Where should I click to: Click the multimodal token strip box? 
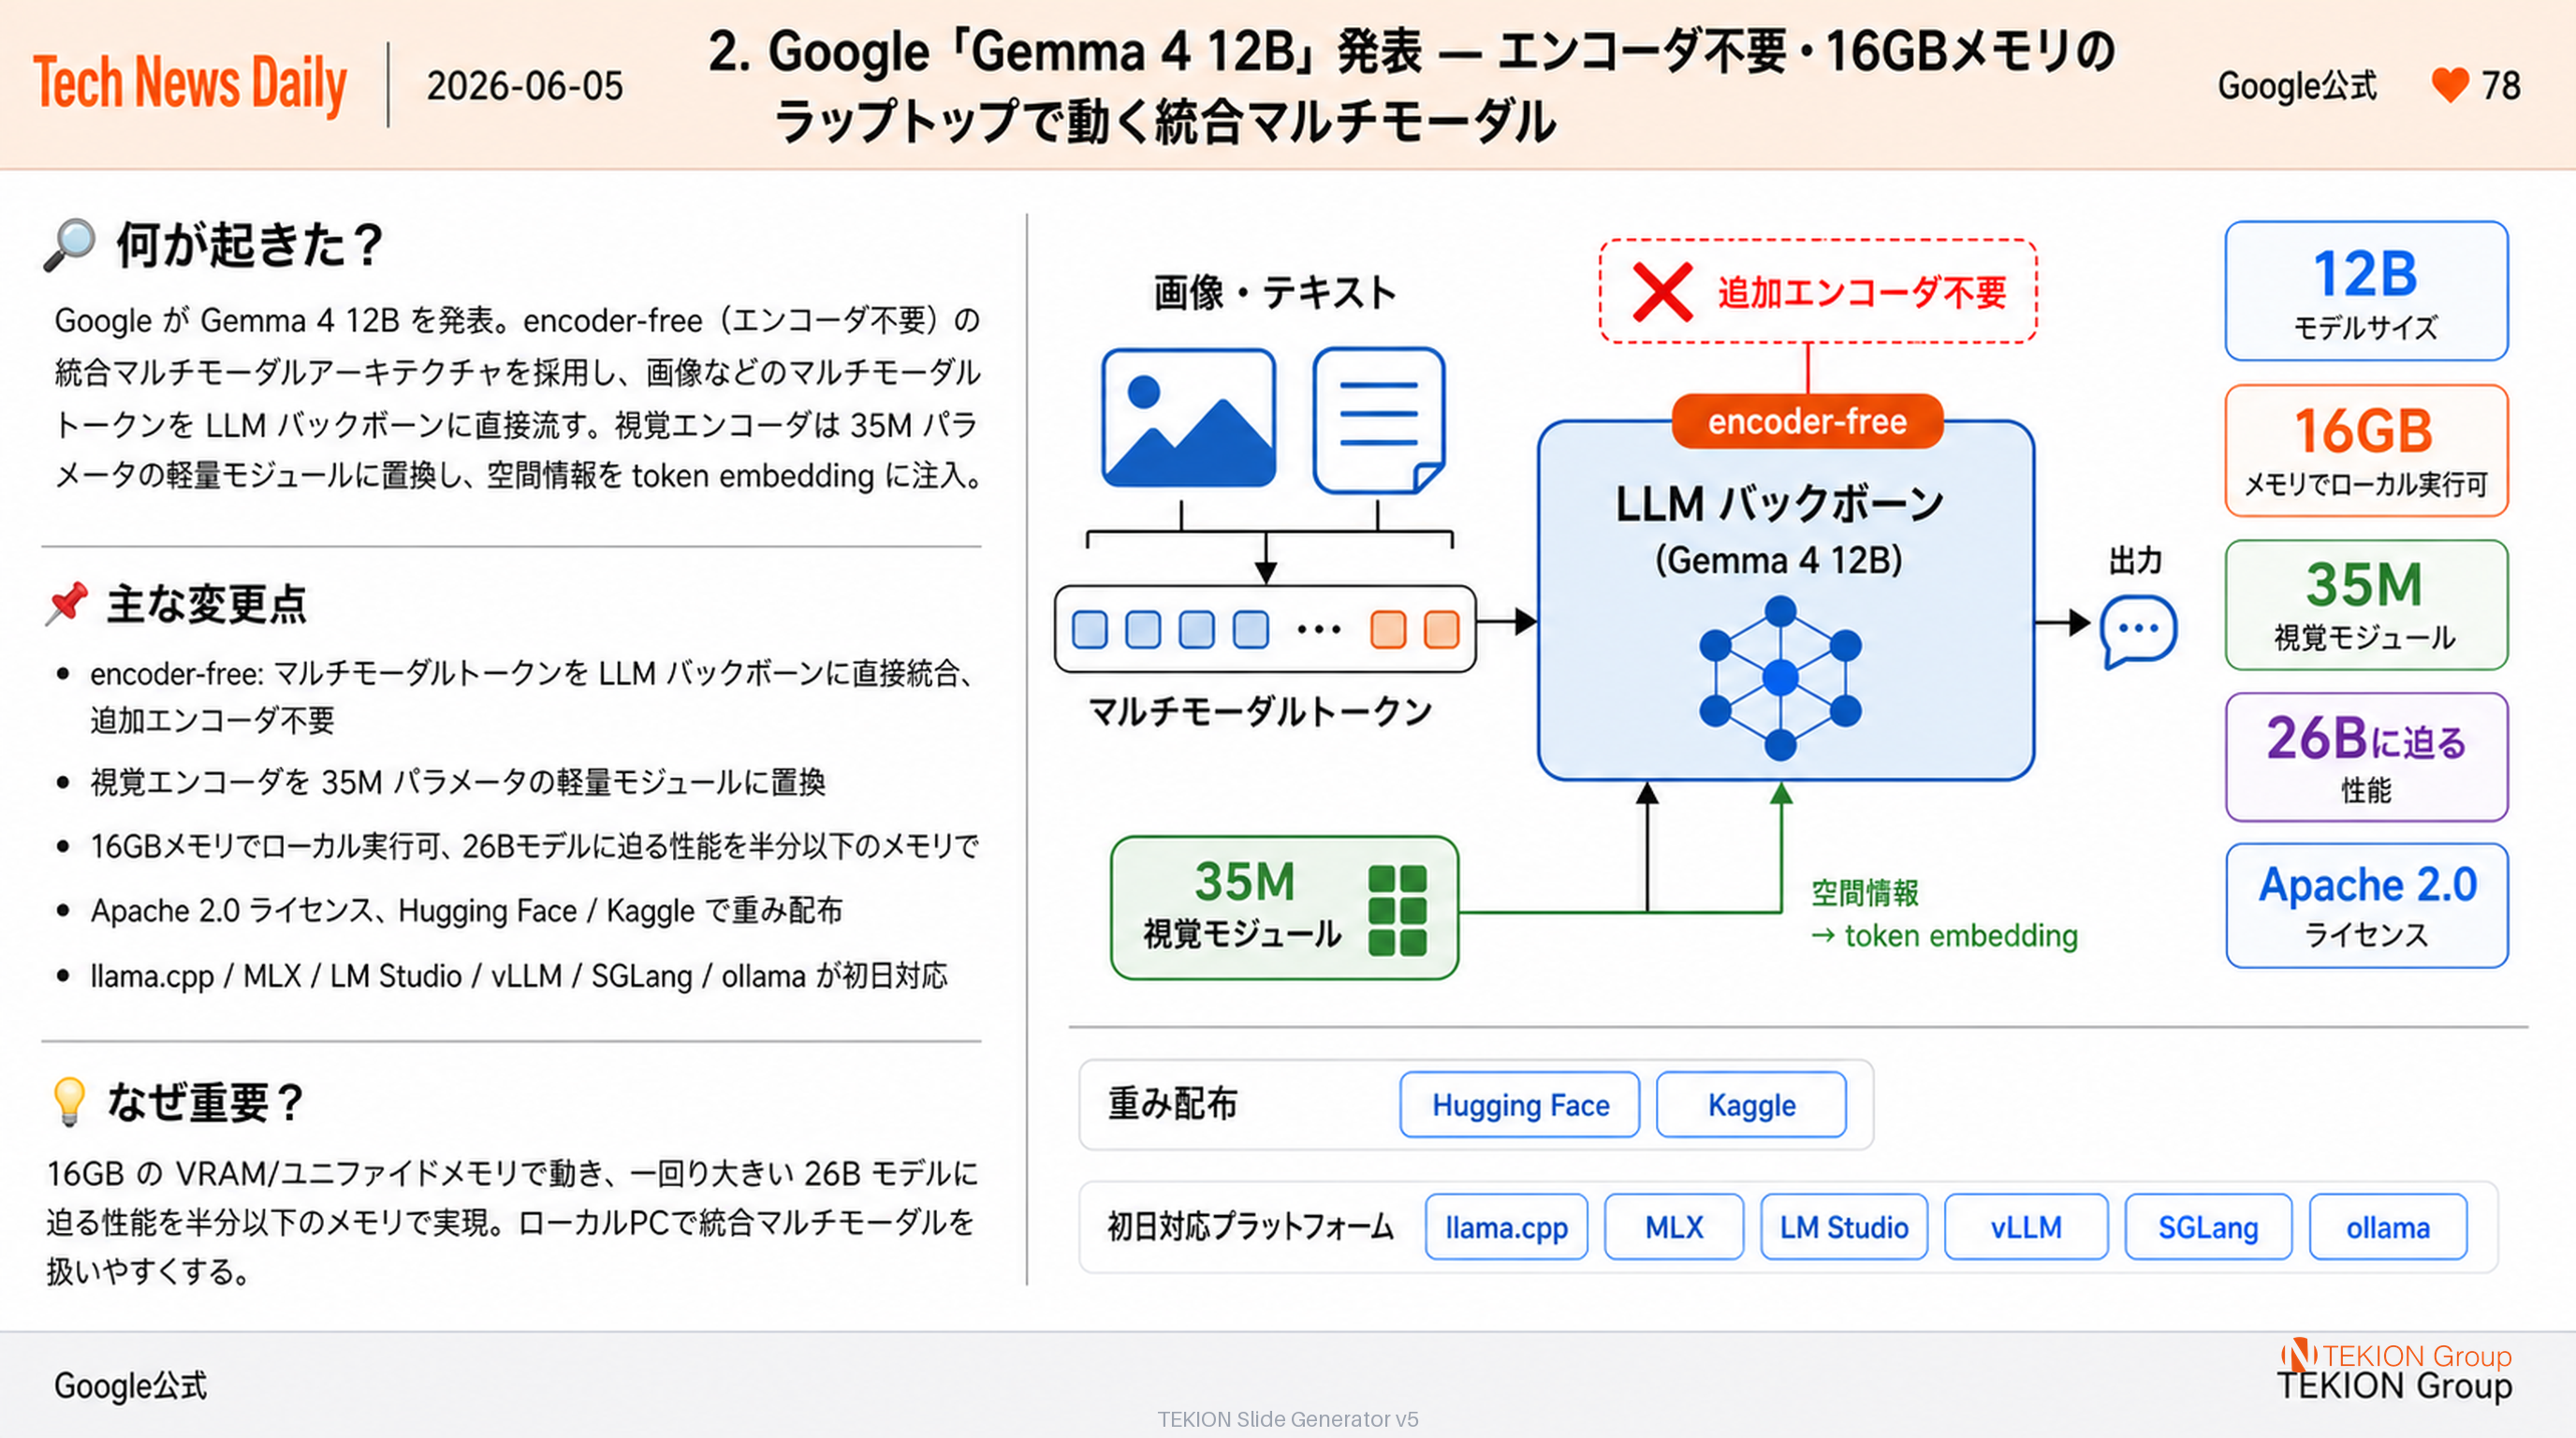coord(1265,629)
